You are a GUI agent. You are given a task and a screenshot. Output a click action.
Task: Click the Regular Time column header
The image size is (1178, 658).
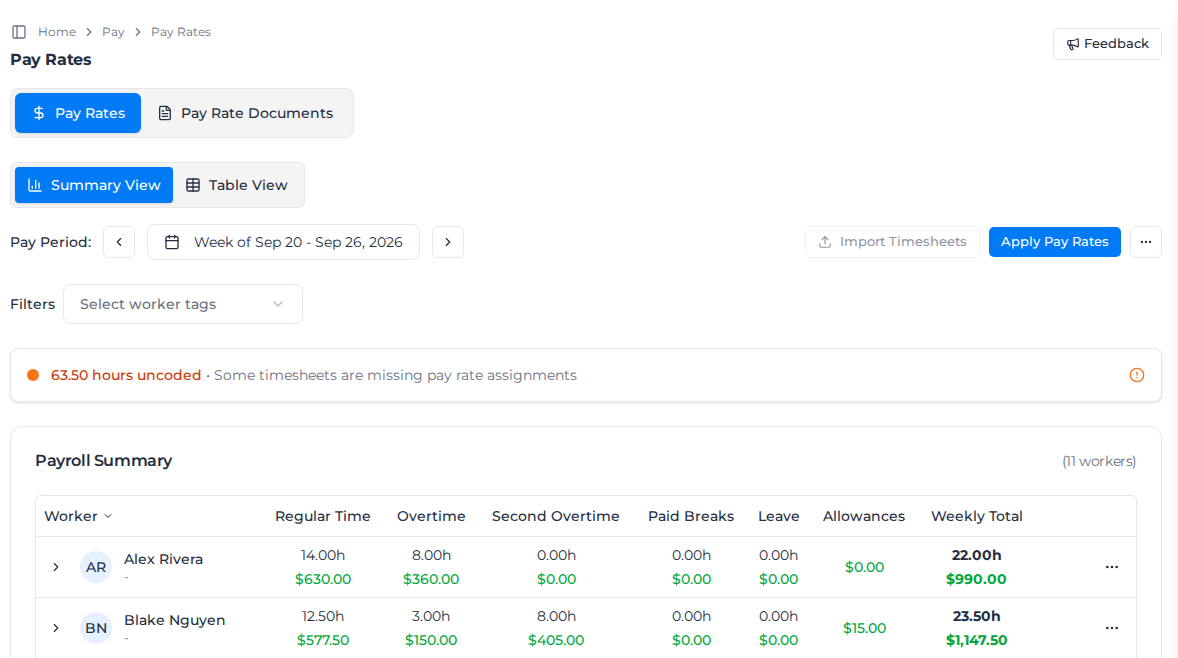pos(323,516)
